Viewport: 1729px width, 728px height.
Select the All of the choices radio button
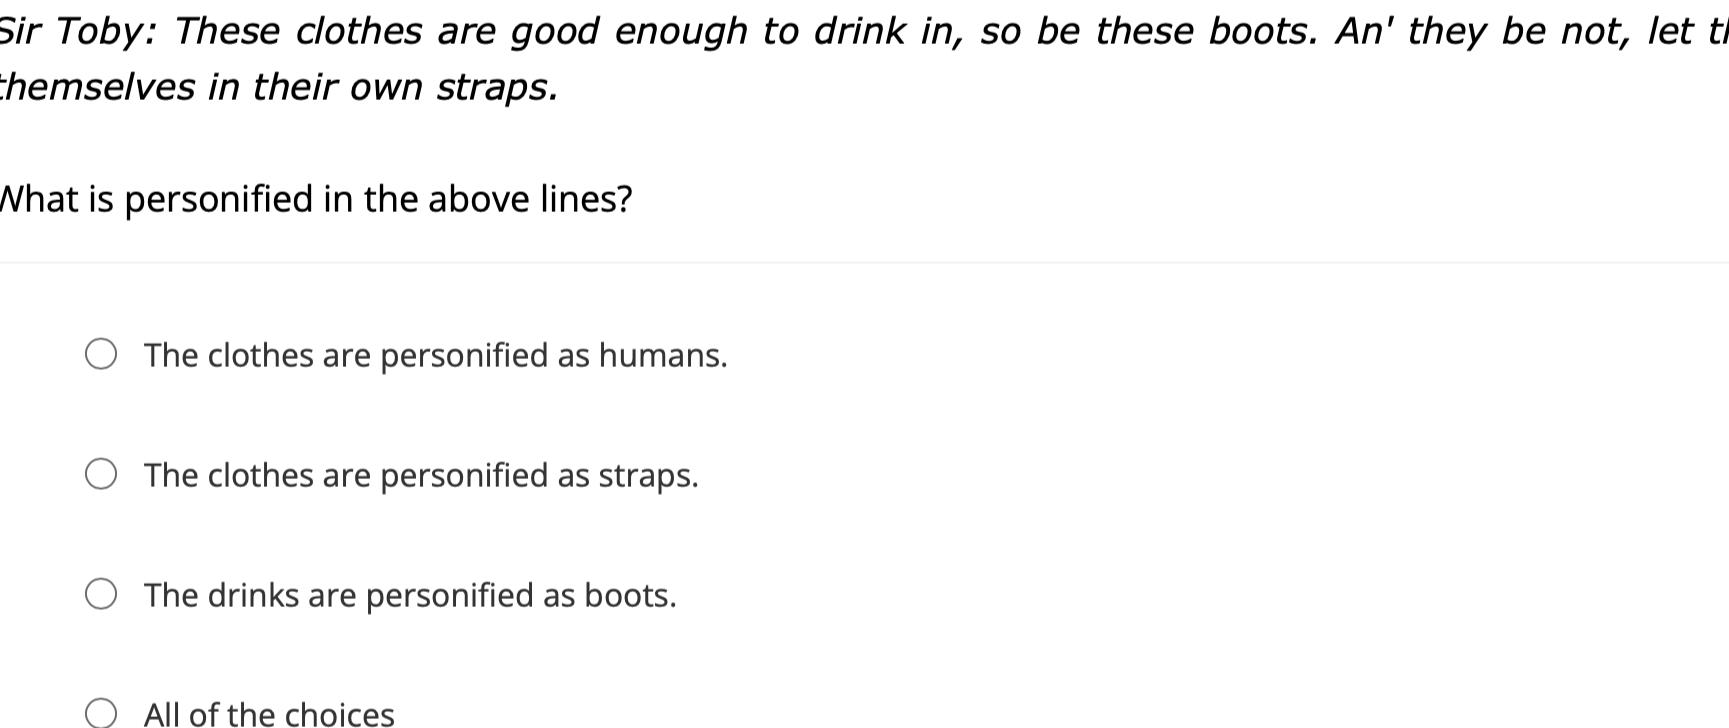101,712
